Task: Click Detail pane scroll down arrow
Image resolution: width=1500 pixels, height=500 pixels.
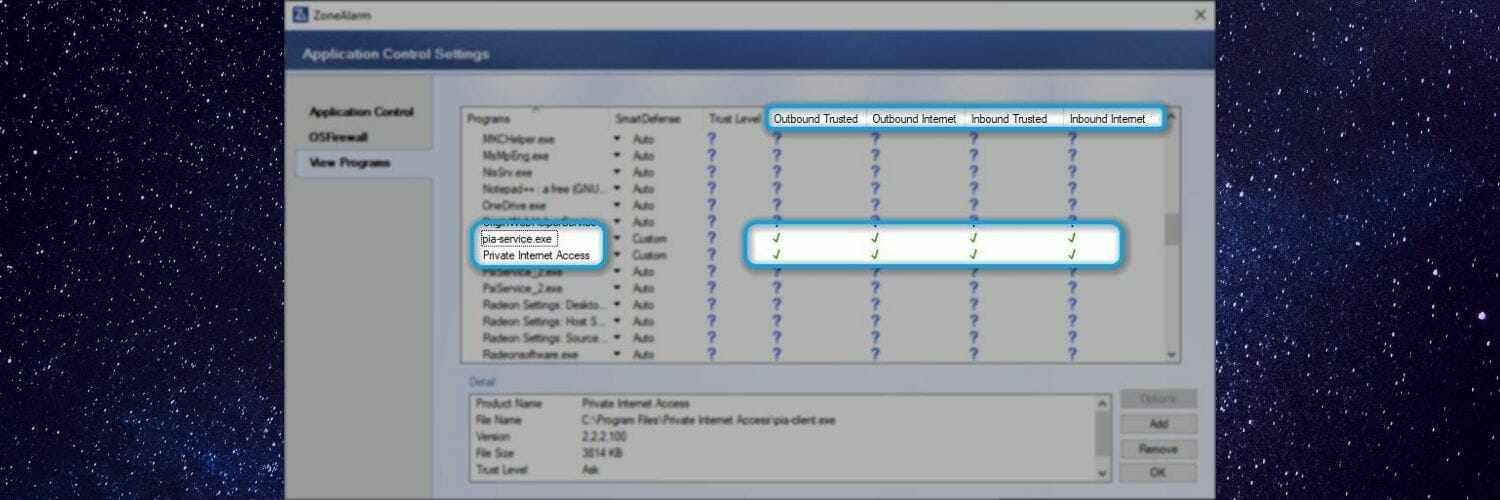Action: point(1103,472)
